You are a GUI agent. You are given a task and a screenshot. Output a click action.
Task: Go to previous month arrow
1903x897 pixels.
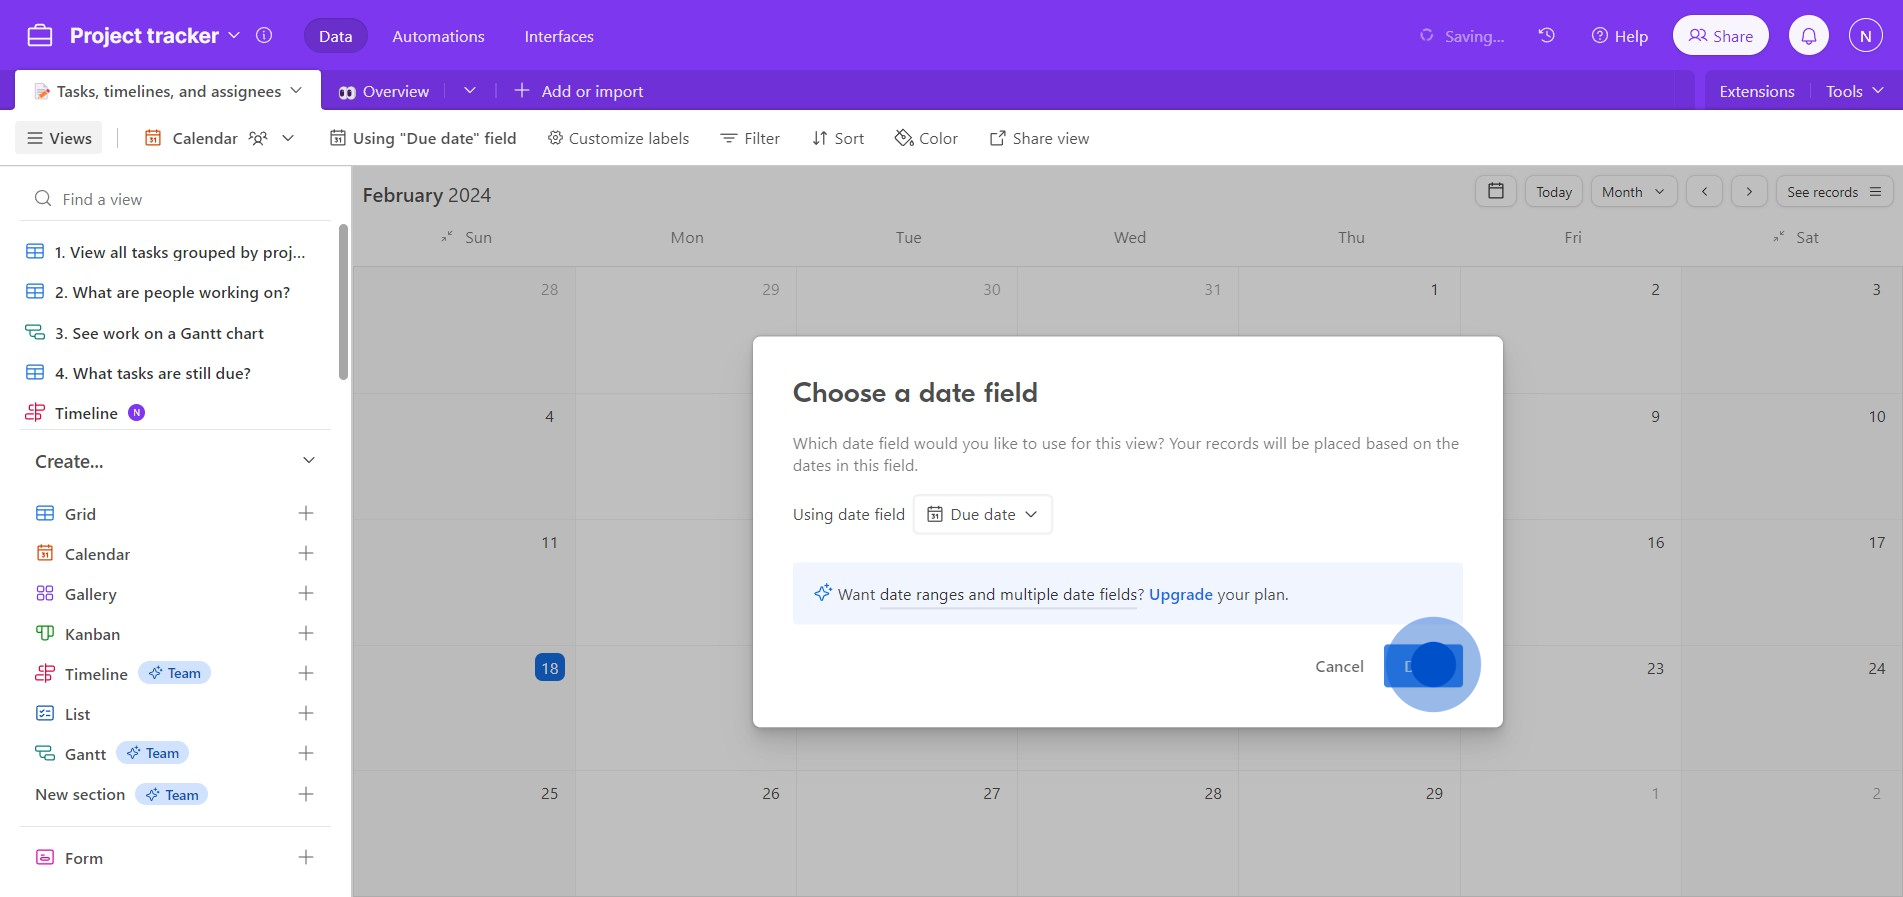point(1704,191)
